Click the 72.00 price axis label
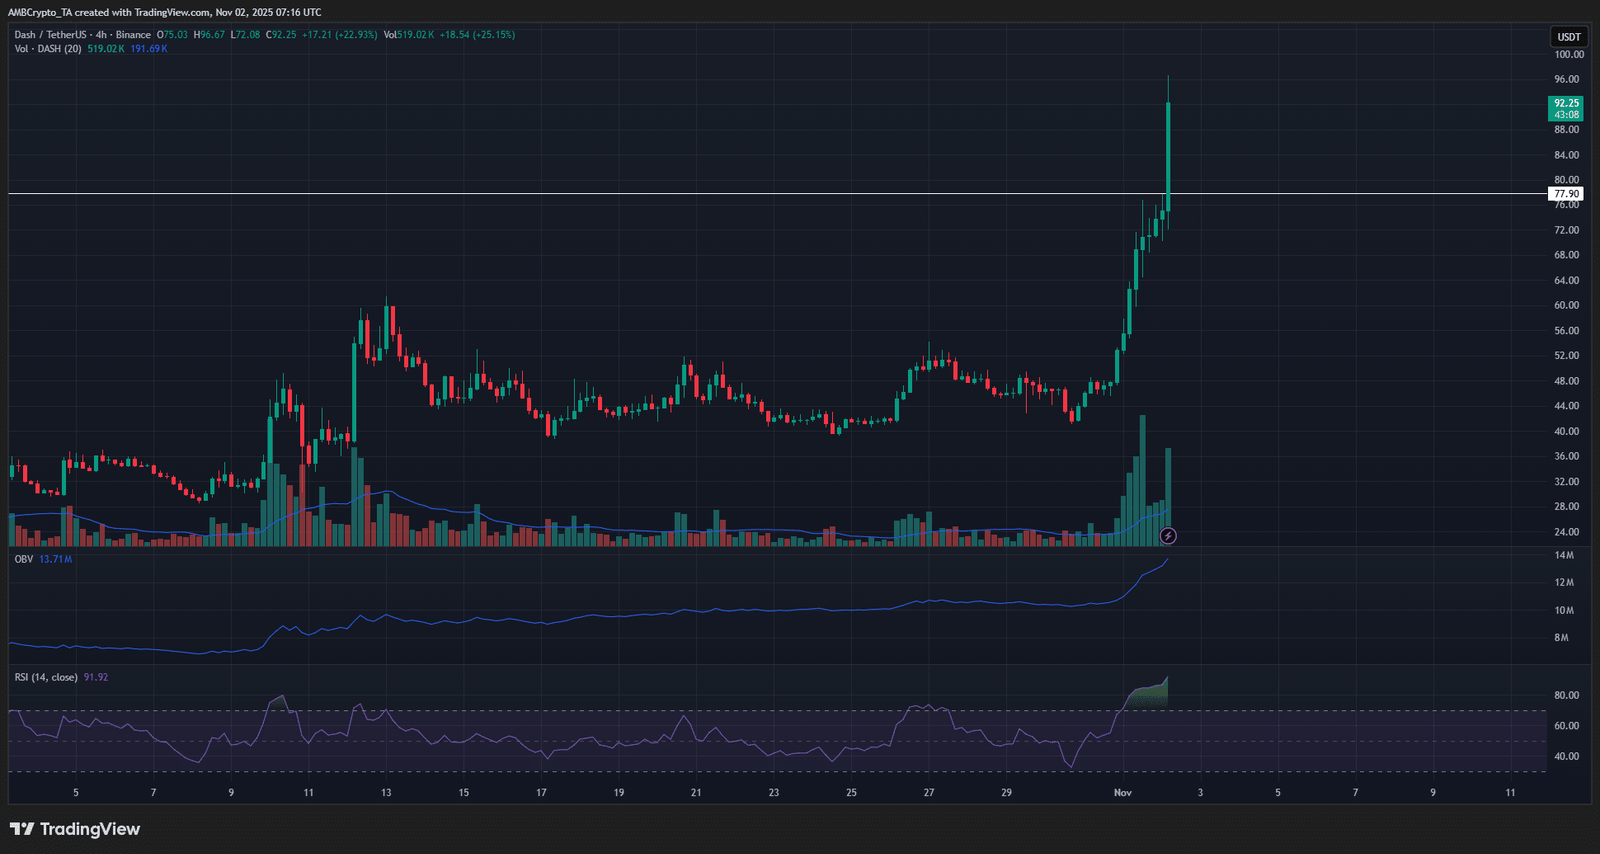This screenshot has width=1600, height=854. [x=1567, y=230]
